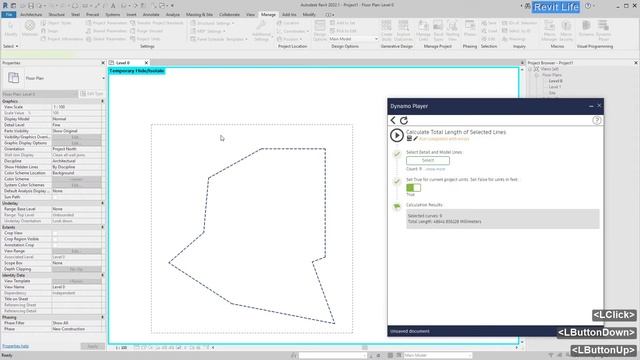Toggle Crop View checkbox
This screenshot has height=360, width=640.
coord(55,233)
